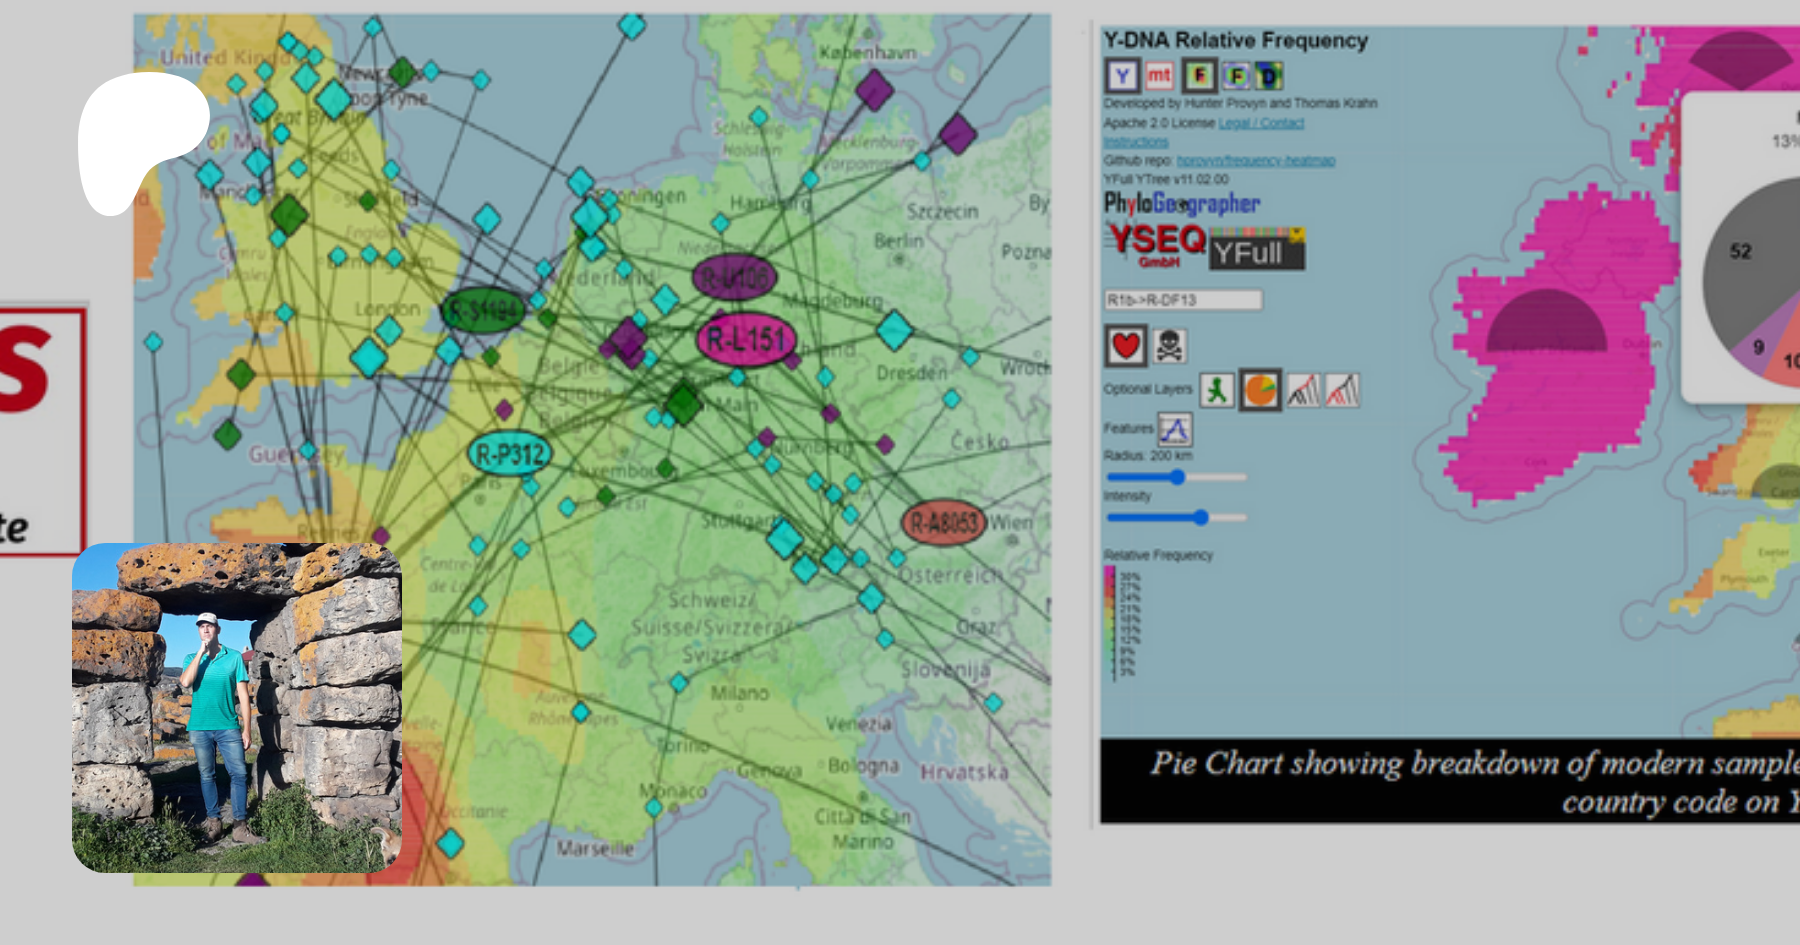The image size is (1800, 945).
Task: Click the Intensity slider handle
Action: pyautogui.click(x=1200, y=517)
